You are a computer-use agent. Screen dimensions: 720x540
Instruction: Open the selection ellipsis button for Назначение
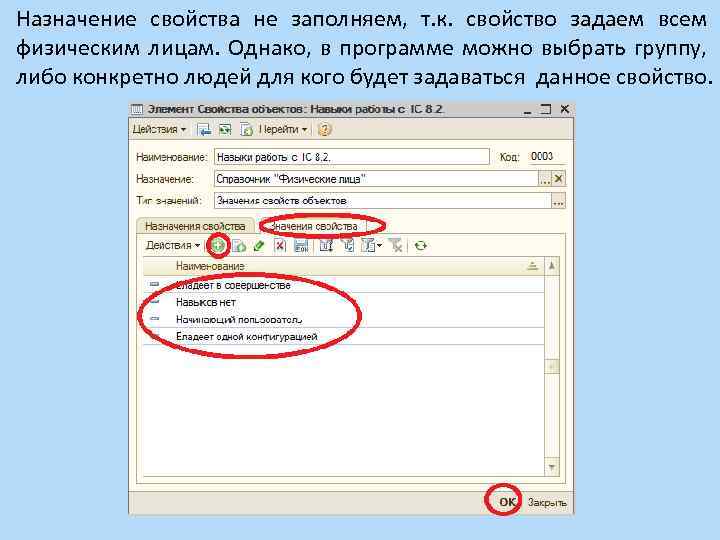545,179
